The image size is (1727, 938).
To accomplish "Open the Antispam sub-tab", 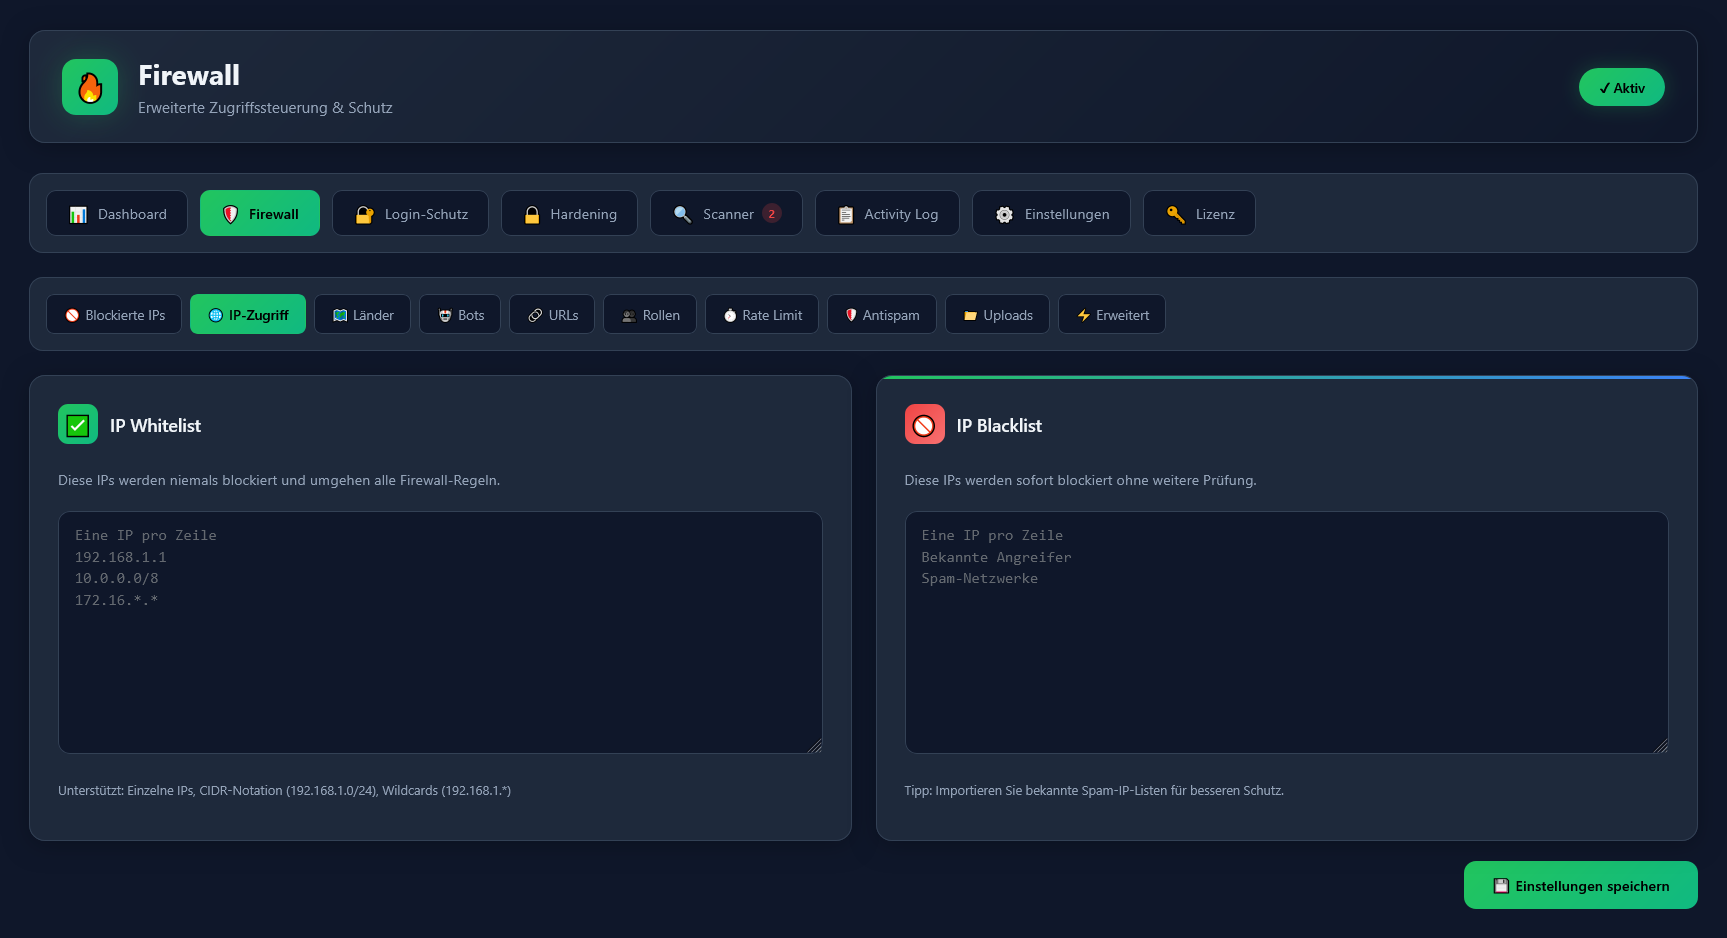I will 881,315.
